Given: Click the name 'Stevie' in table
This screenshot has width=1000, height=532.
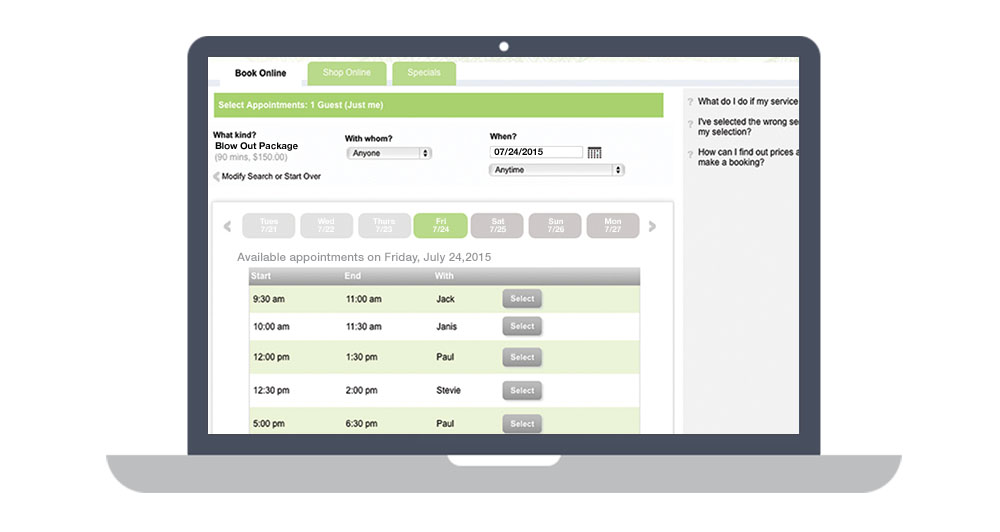Looking at the screenshot, I should (x=448, y=390).
